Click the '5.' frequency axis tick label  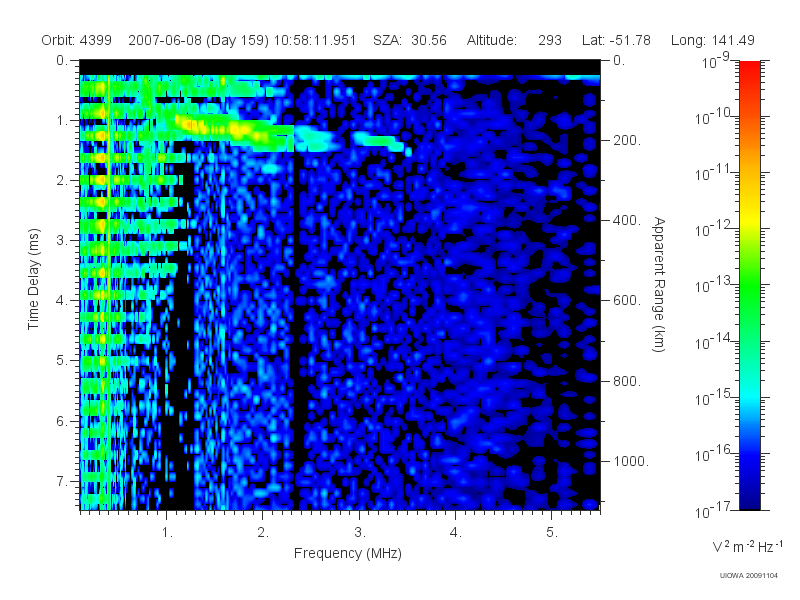[552, 533]
